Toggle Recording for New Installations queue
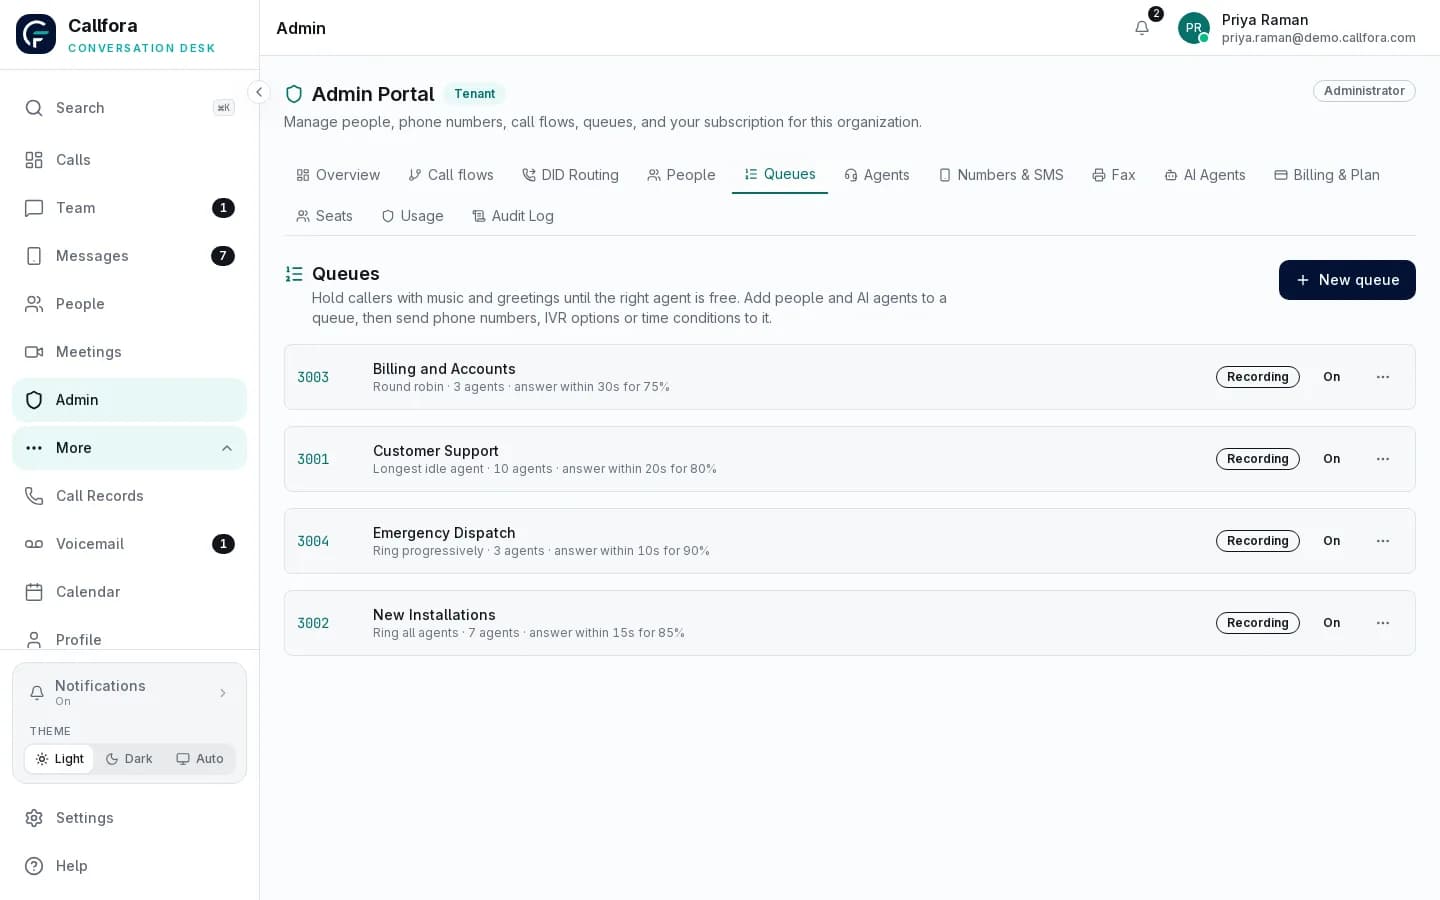Screen dimensions: 1440x900 [1258, 623]
